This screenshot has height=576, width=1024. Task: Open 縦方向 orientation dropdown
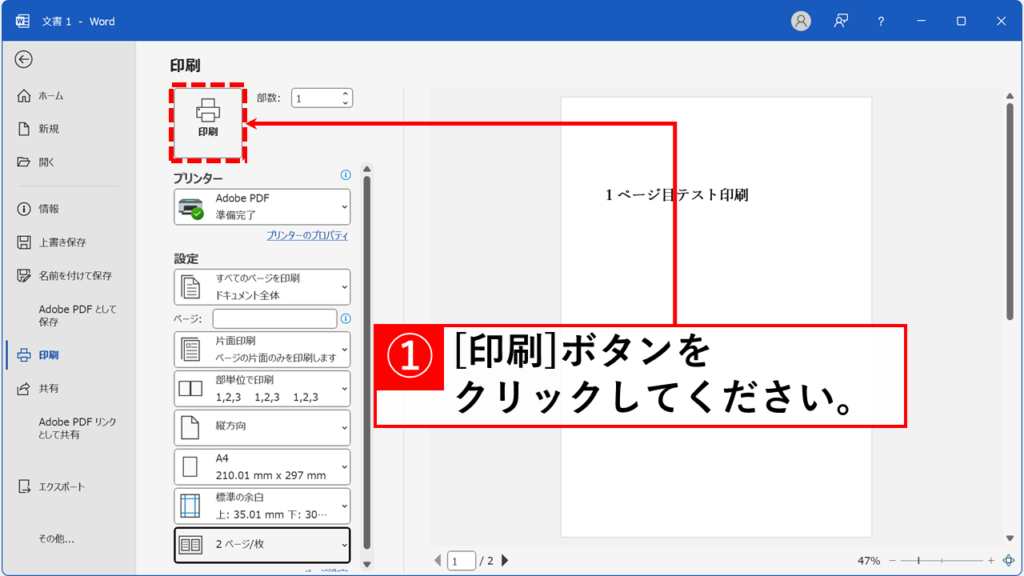pyautogui.click(x=262, y=428)
